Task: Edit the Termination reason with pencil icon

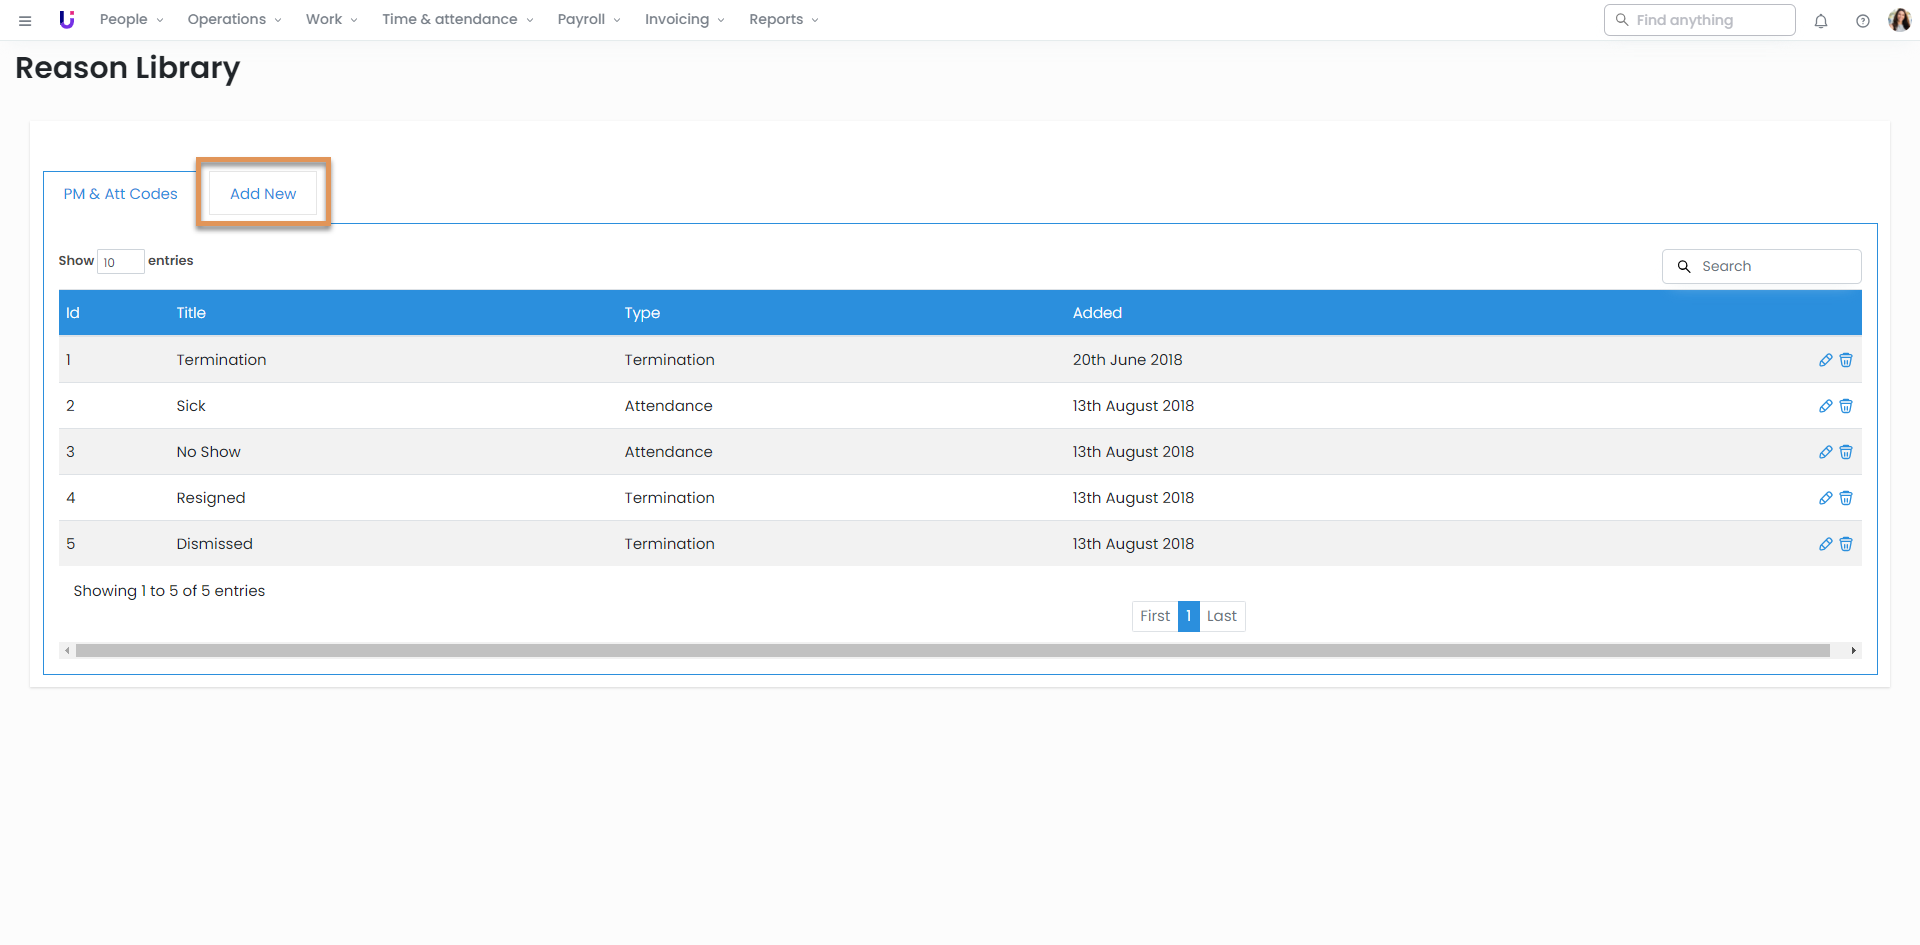Action: [x=1825, y=360]
